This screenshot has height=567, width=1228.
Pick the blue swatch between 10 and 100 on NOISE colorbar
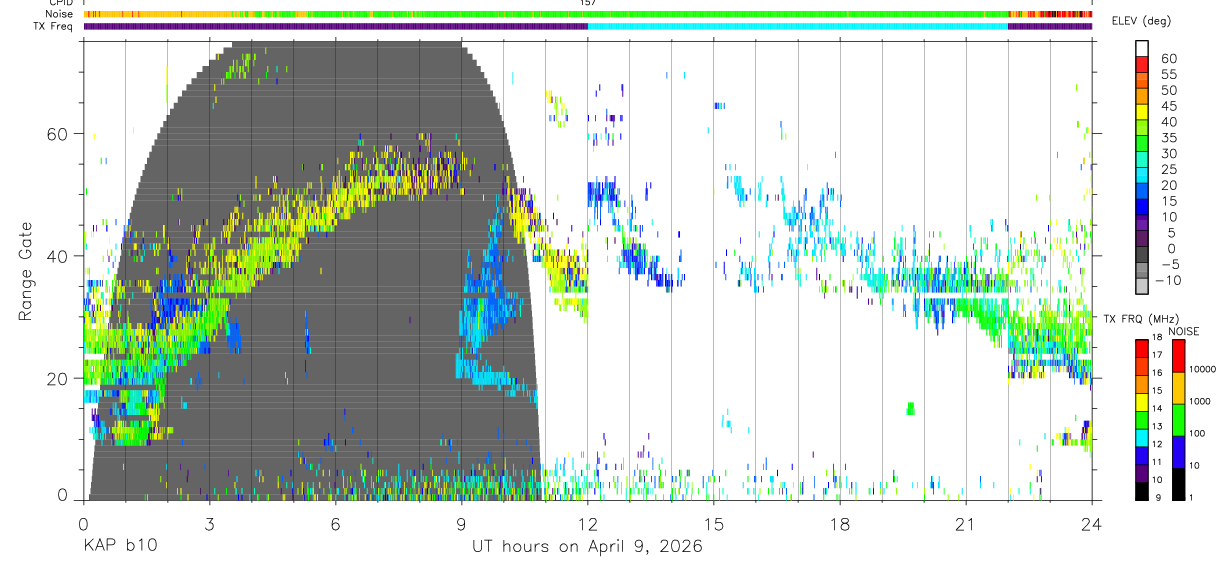(x=1180, y=451)
